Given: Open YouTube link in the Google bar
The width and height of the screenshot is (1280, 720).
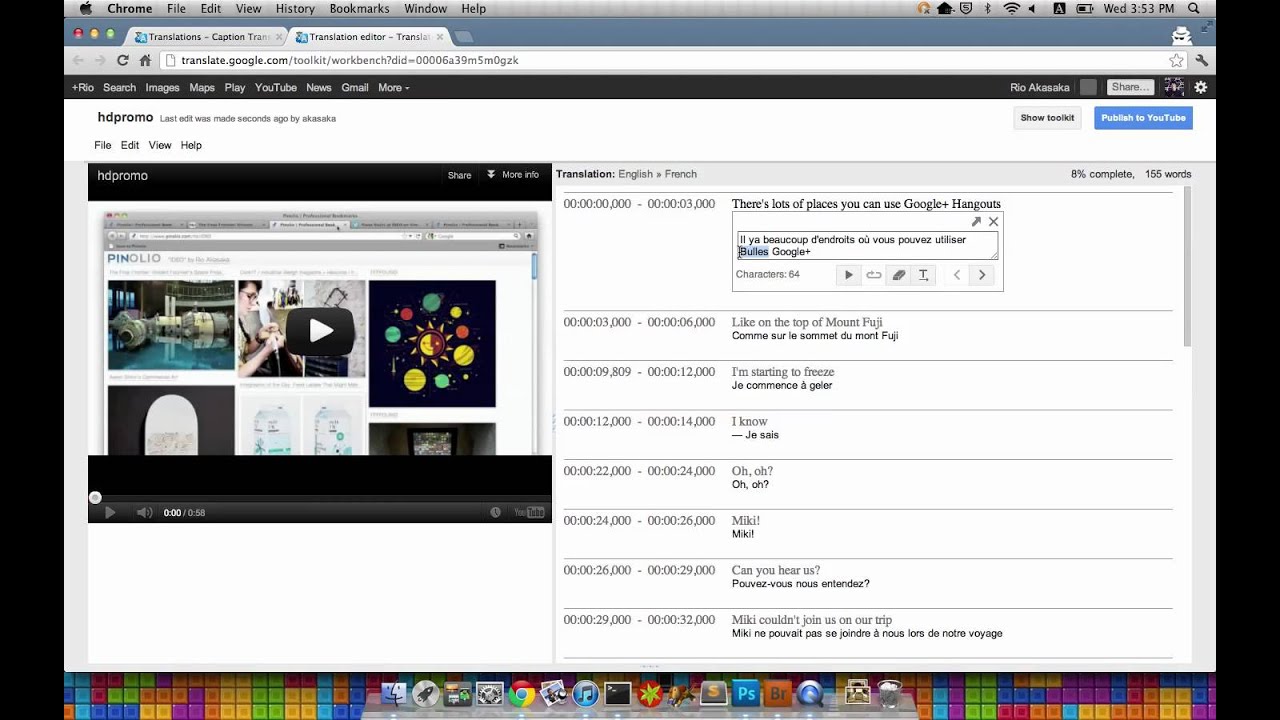Looking at the screenshot, I should pos(275,88).
